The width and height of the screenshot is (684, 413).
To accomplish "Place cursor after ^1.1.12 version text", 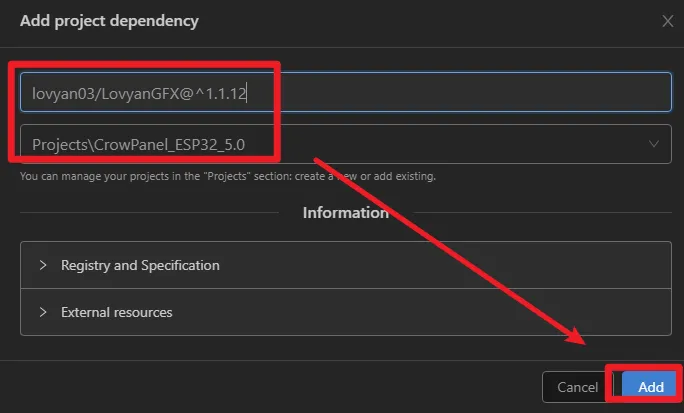I will click(248, 93).
